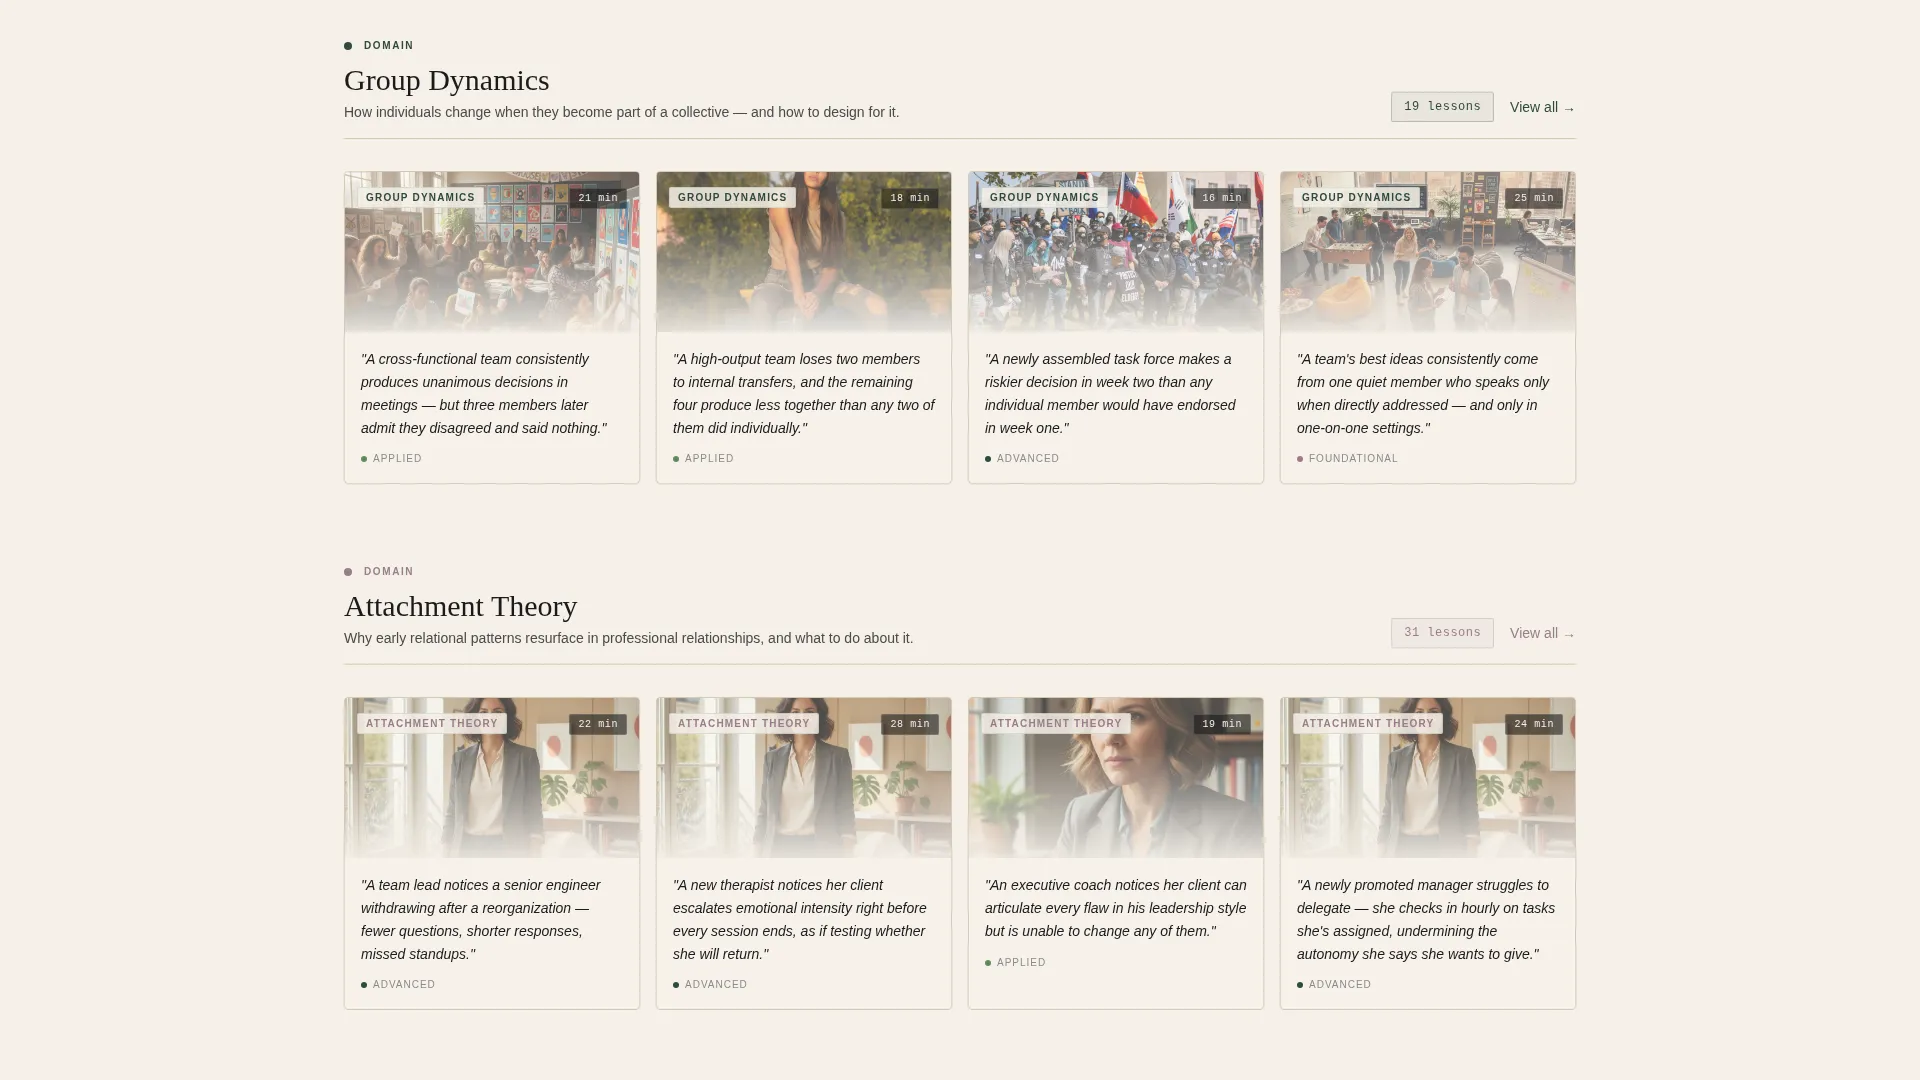This screenshot has height=1080, width=1920.
Task: Open the Group Dynamics section heading
Action: [446, 80]
